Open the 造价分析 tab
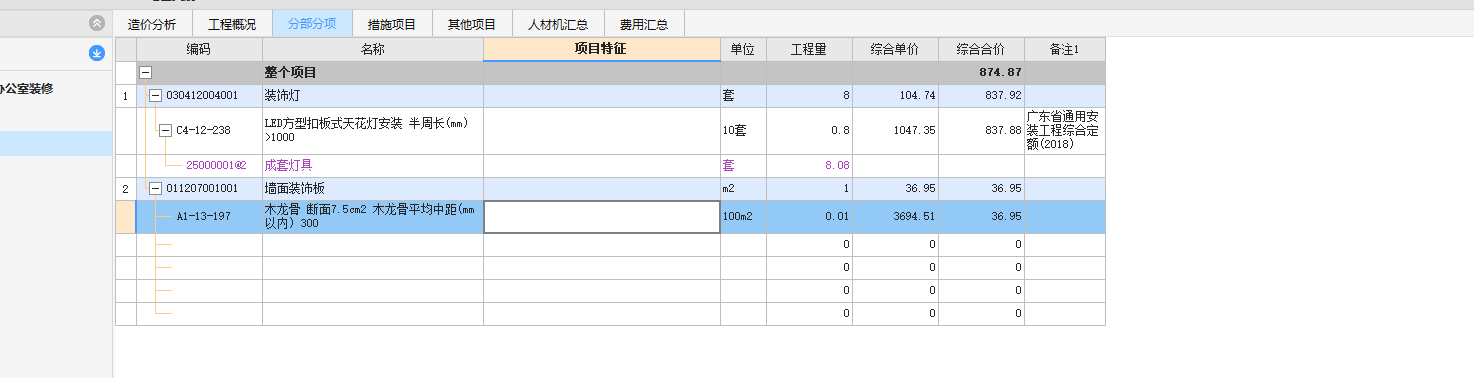The width and height of the screenshot is (1474, 378). (152, 24)
